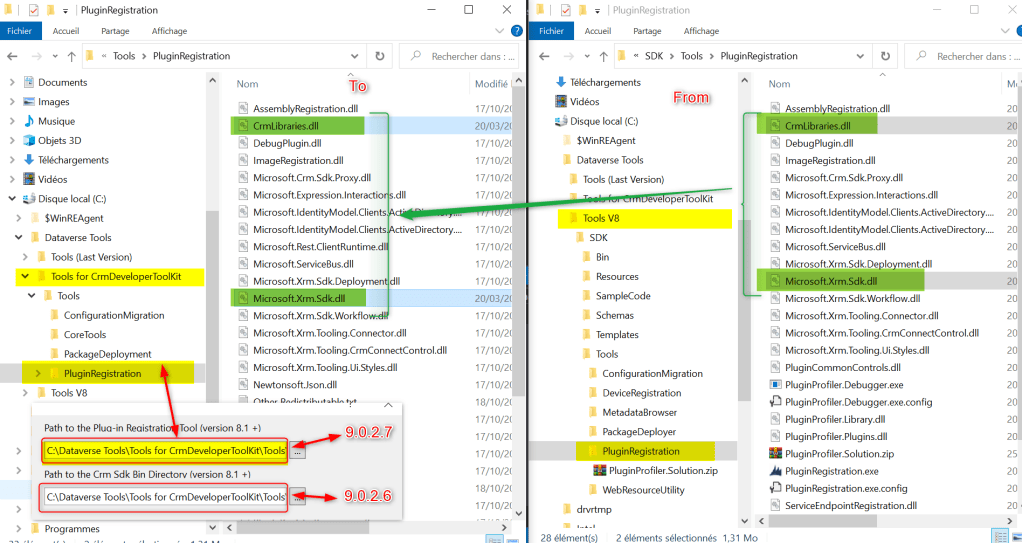The height and width of the screenshot is (543, 1022).
Task: Select Newtonsoft.Json.dll in left file list
Action: (x=297, y=384)
